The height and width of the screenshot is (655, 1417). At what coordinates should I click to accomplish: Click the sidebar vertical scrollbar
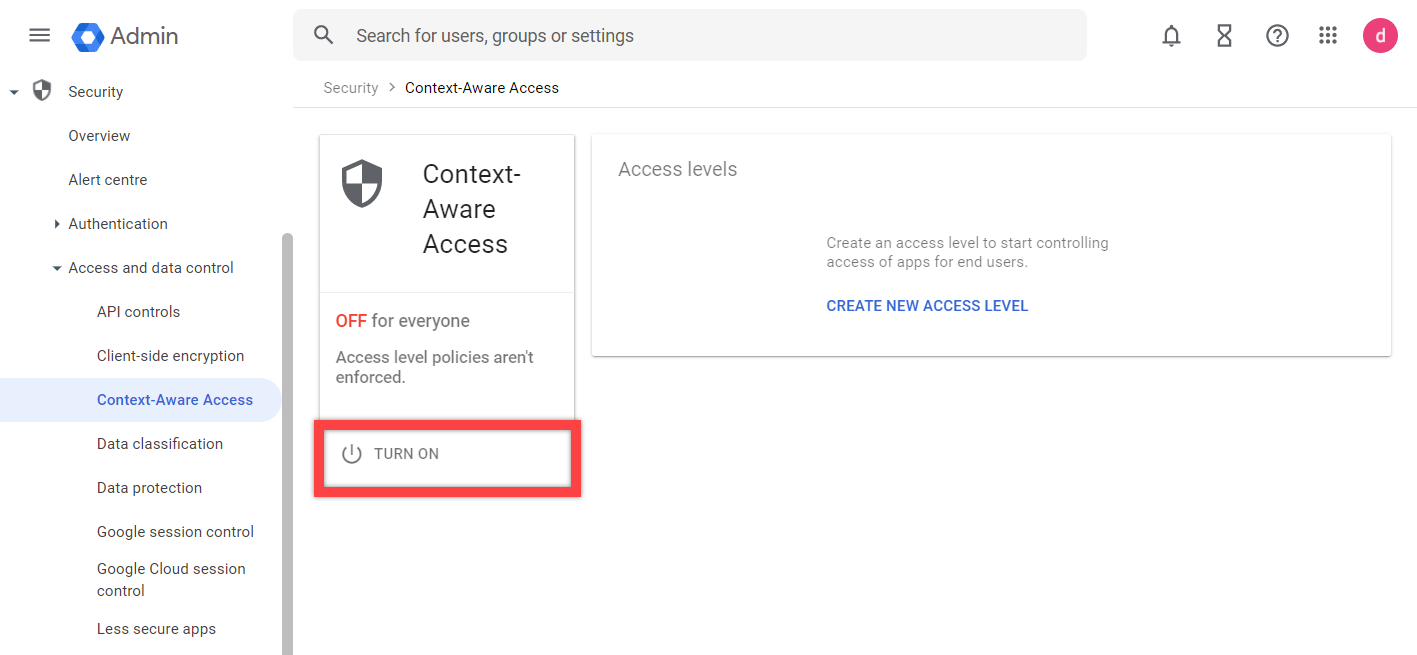[x=287, y=440]
